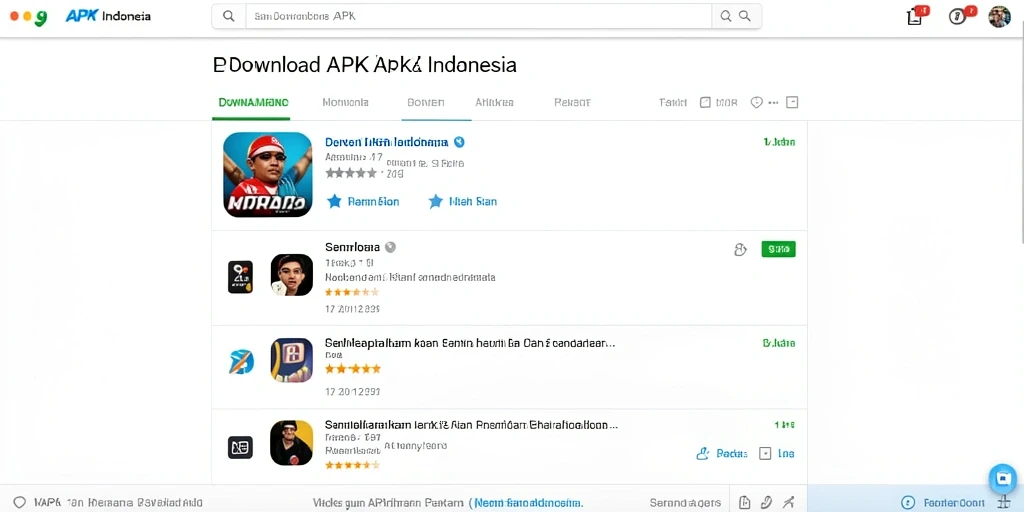The height and width of the screenshot is (512, 1024).
Task: Open the notifications icon with the red badge
Action: tap(917, 16)
